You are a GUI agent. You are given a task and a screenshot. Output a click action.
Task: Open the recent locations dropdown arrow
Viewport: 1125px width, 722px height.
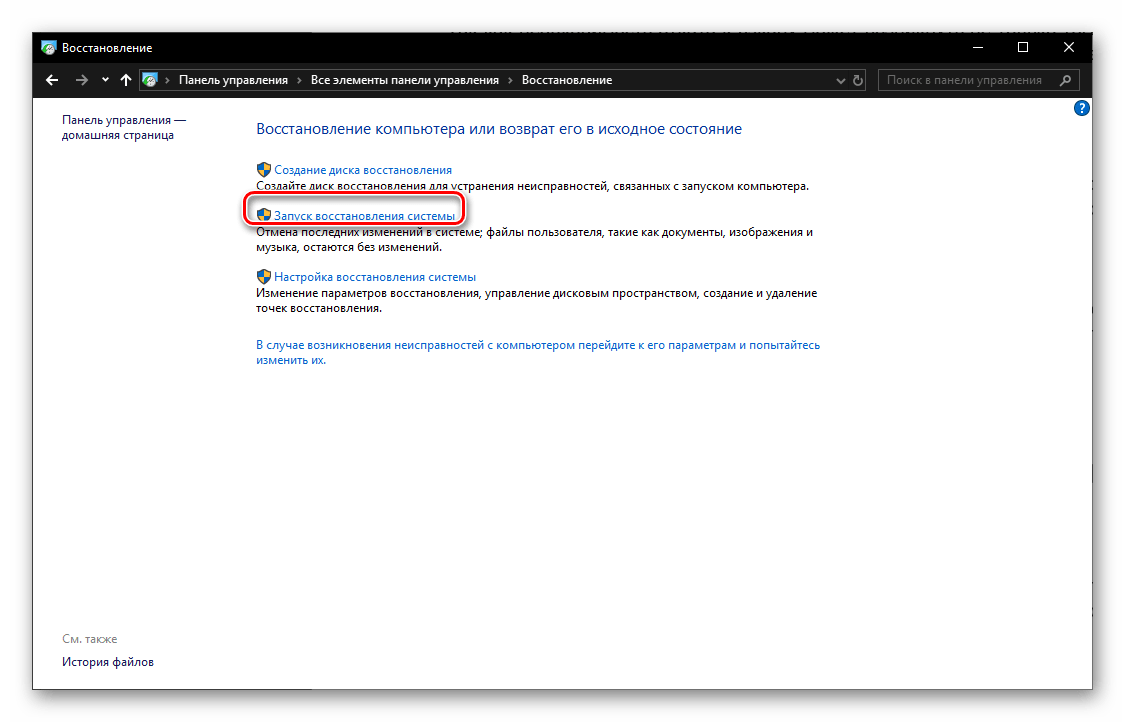click(x=105, y=80)
